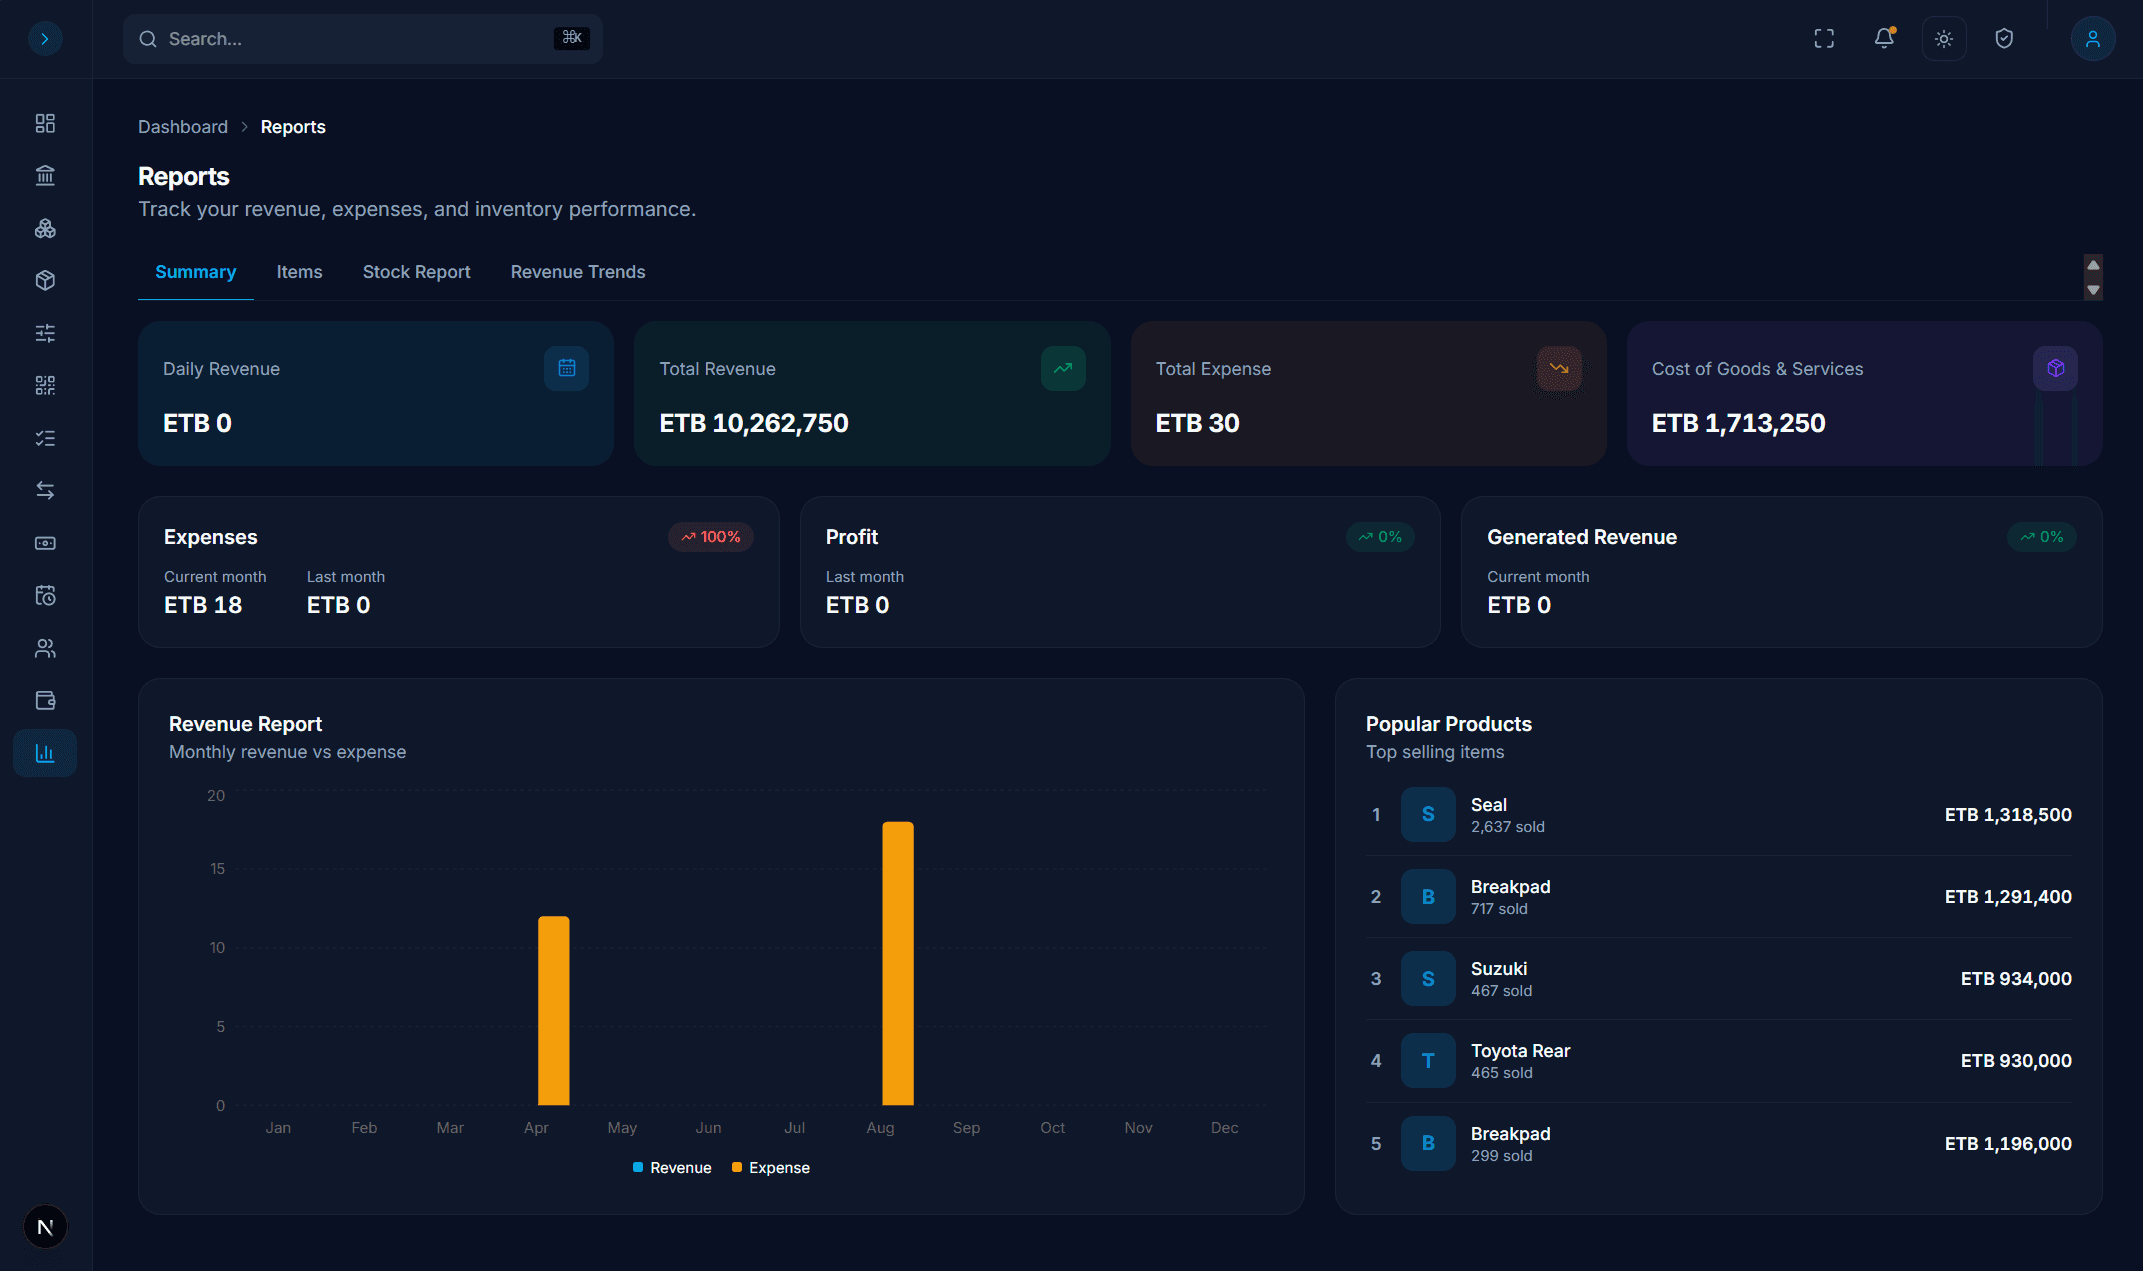
Task: Click the Profit 0% badge
Action: (x=1380, y=537)
